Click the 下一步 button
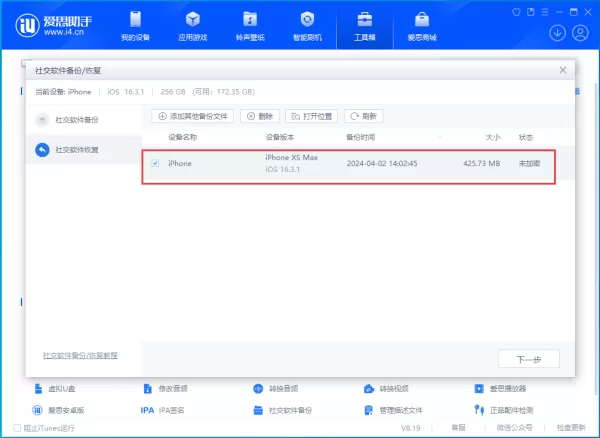Screen dimensions: 600x438 click(x=529, y=359)
